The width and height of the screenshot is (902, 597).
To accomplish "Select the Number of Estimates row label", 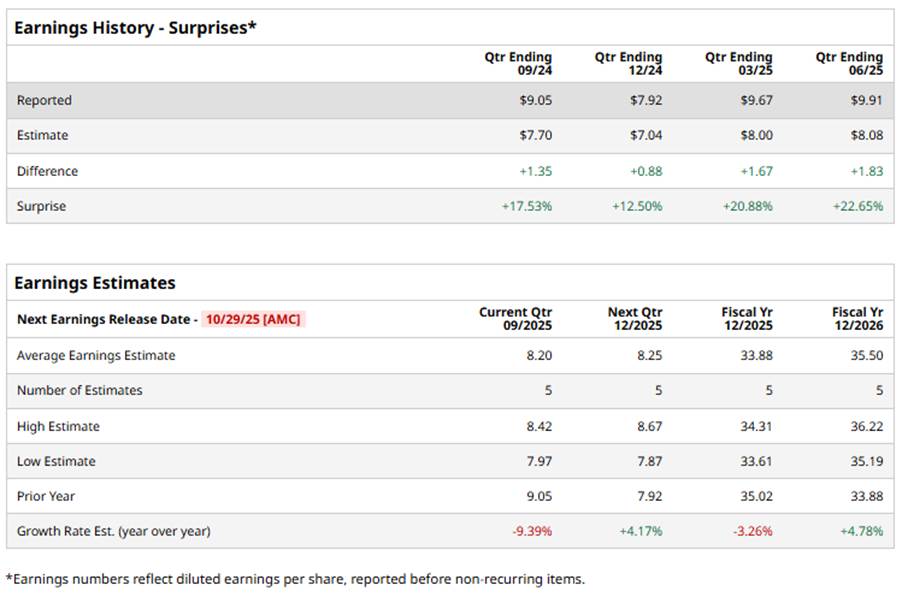I will tap(79, 390).
